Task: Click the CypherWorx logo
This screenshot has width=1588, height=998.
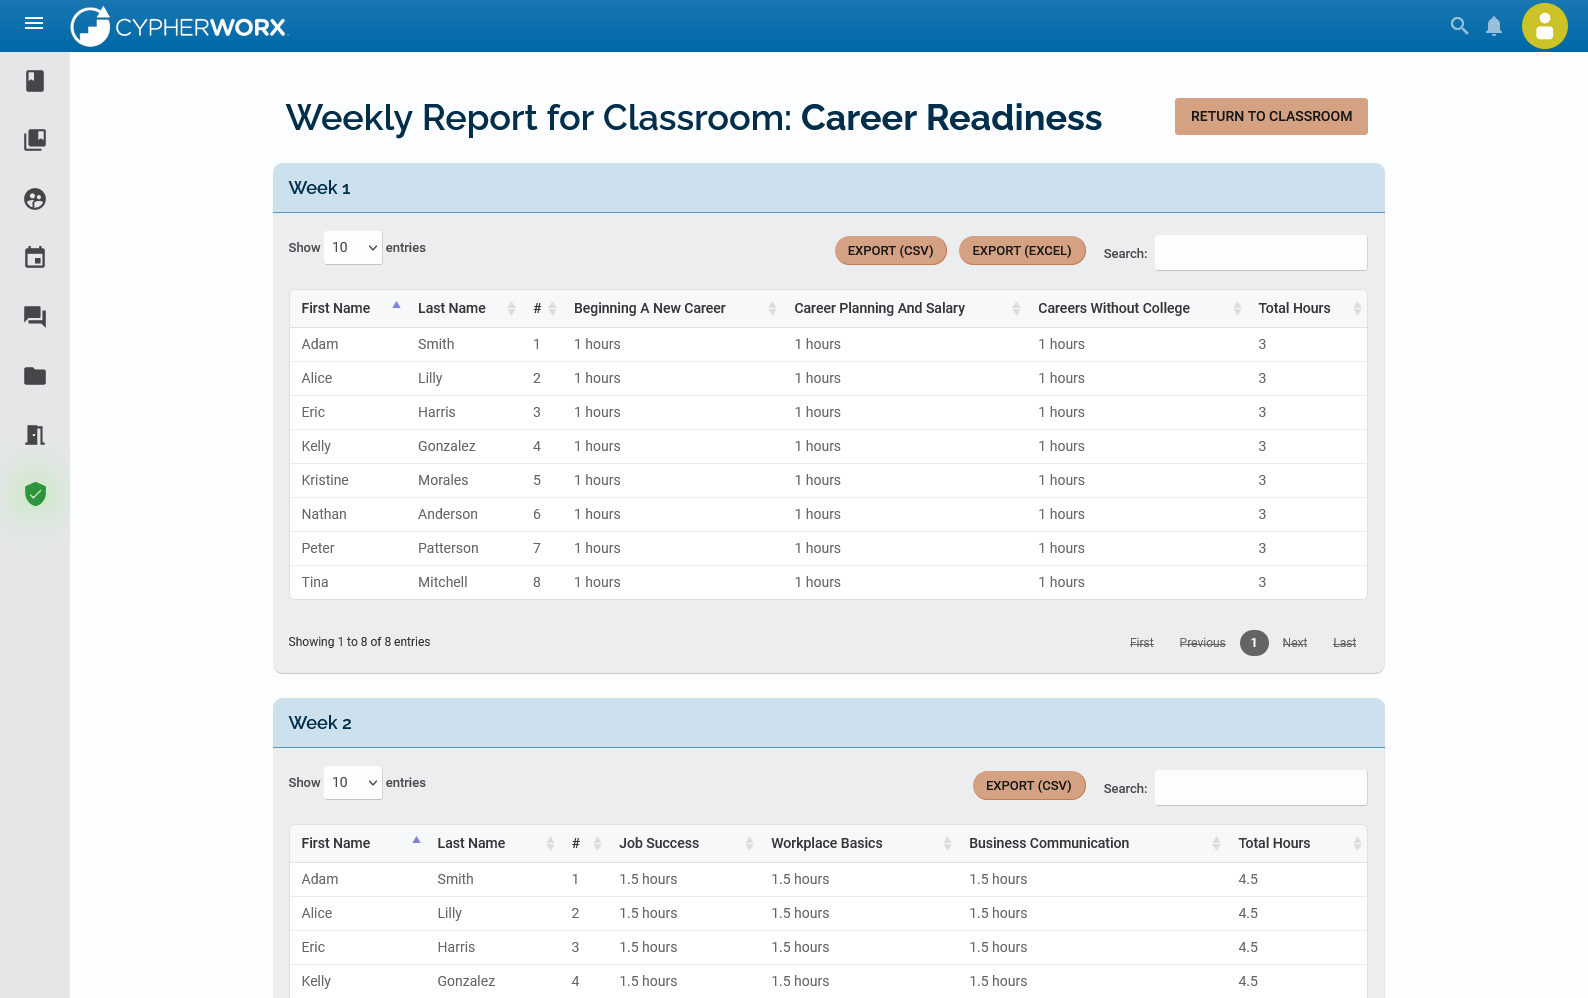Action: point(179,26)
